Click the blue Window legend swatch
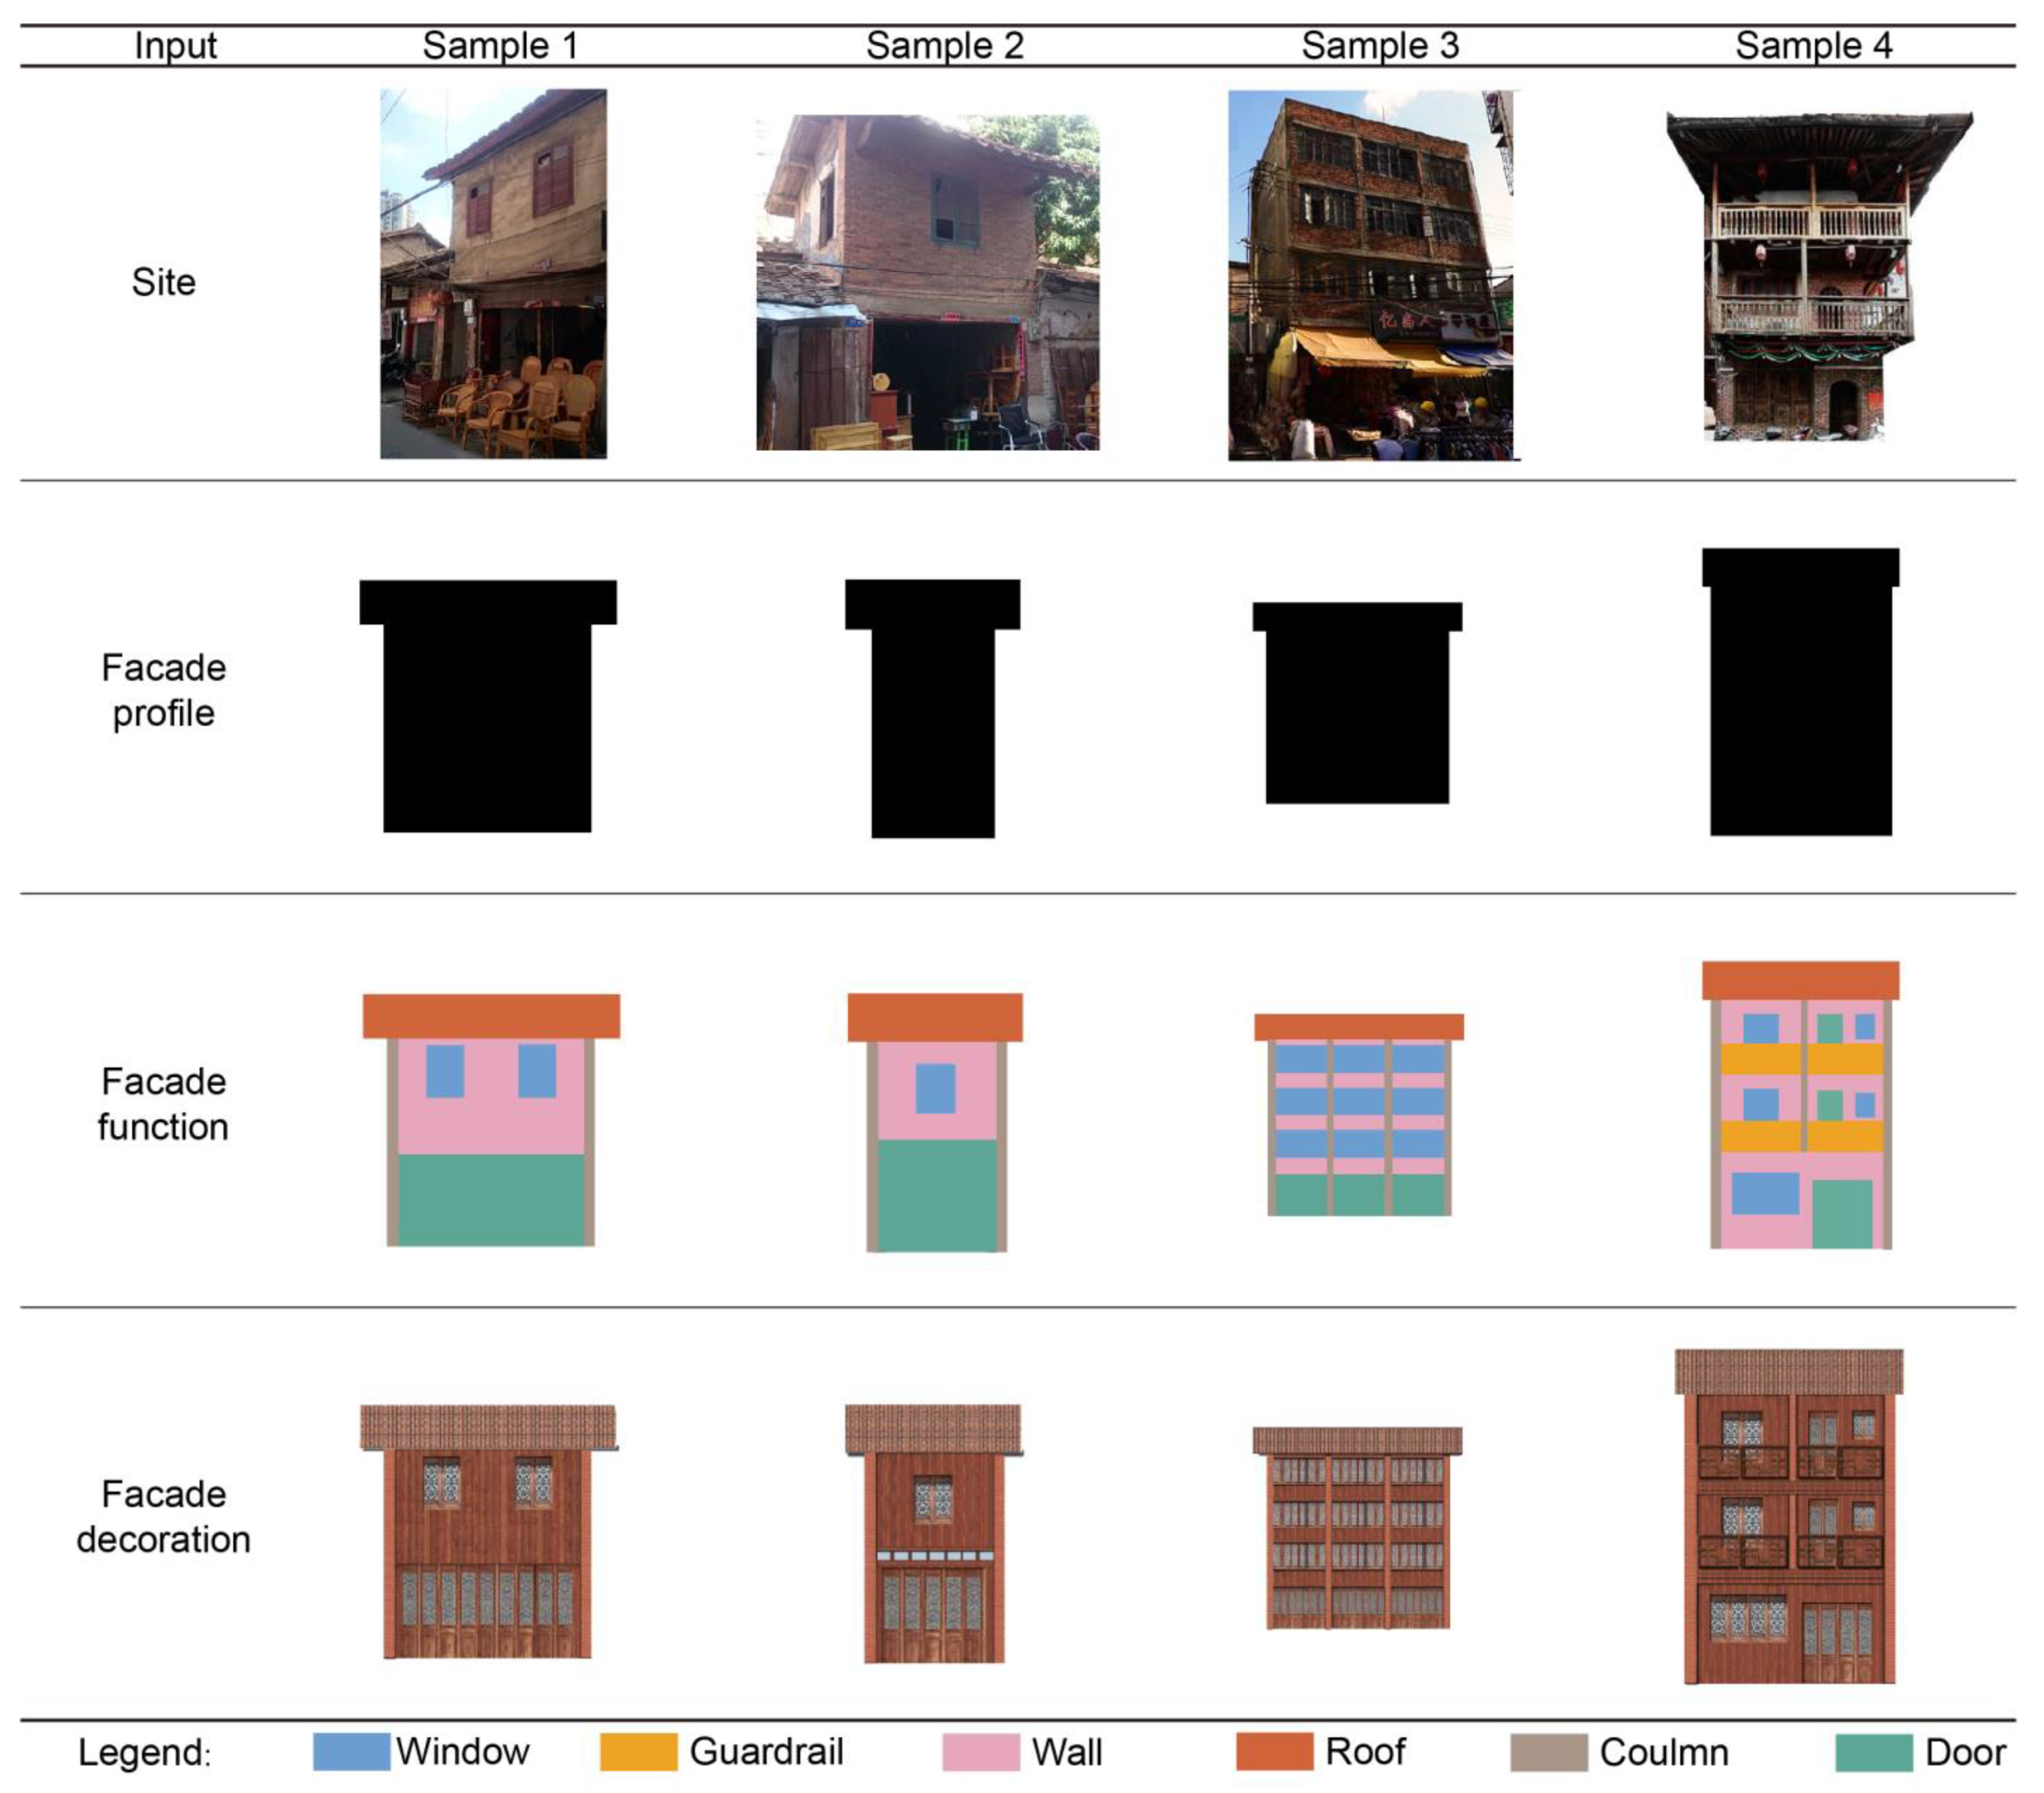Screen dimensions: 2044x1793 (351, 1751)
